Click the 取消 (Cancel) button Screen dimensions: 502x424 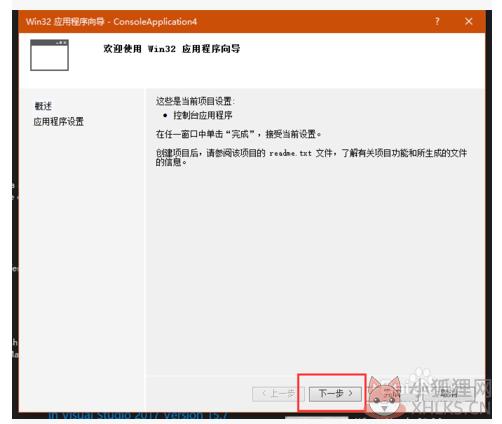pyautogui.click(x=448, y=394)
